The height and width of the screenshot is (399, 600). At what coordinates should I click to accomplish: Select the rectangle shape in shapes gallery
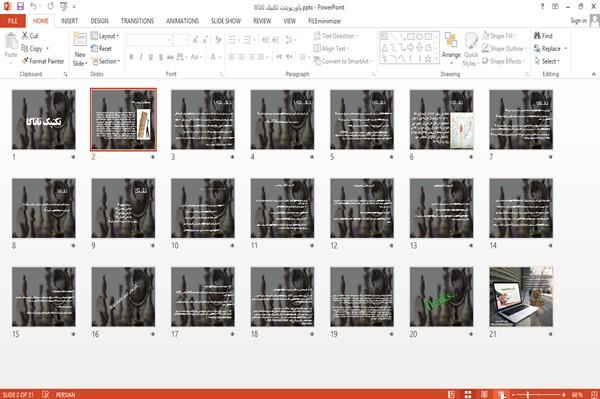[411, 37]
